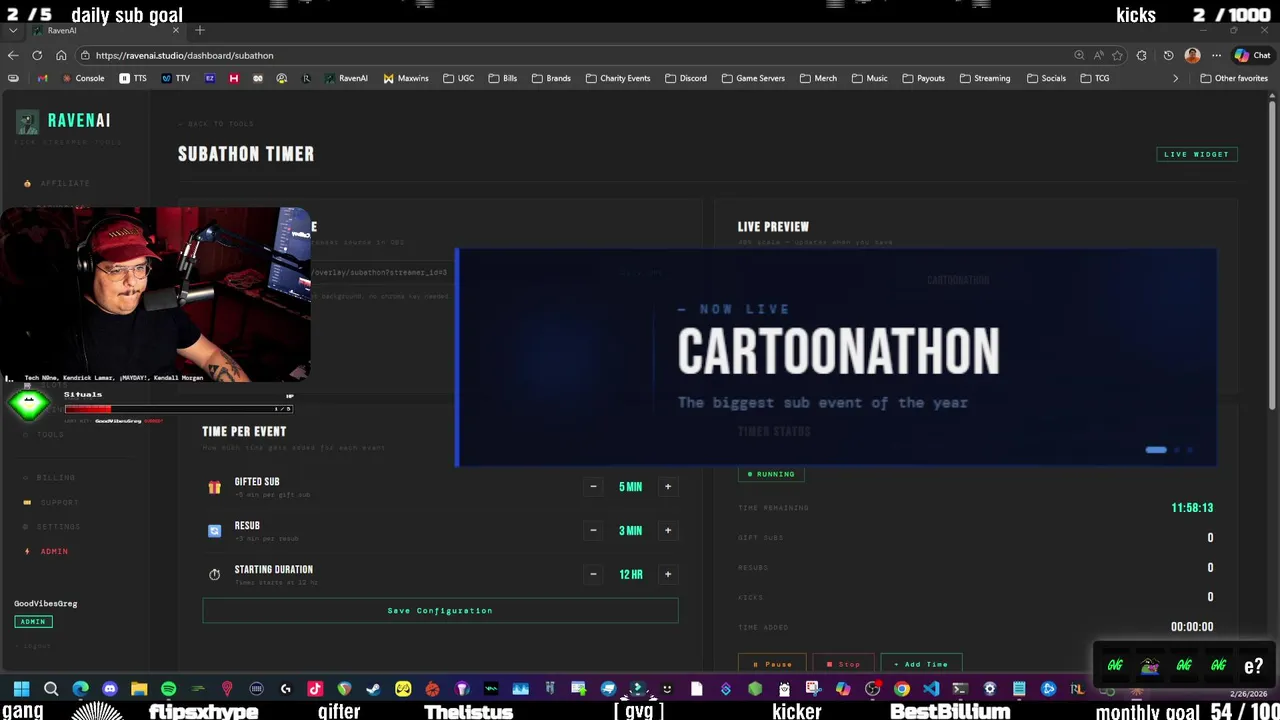Open Support in the sidebar
This screenshot has height=720, width=1280.
tap(51, 502)
